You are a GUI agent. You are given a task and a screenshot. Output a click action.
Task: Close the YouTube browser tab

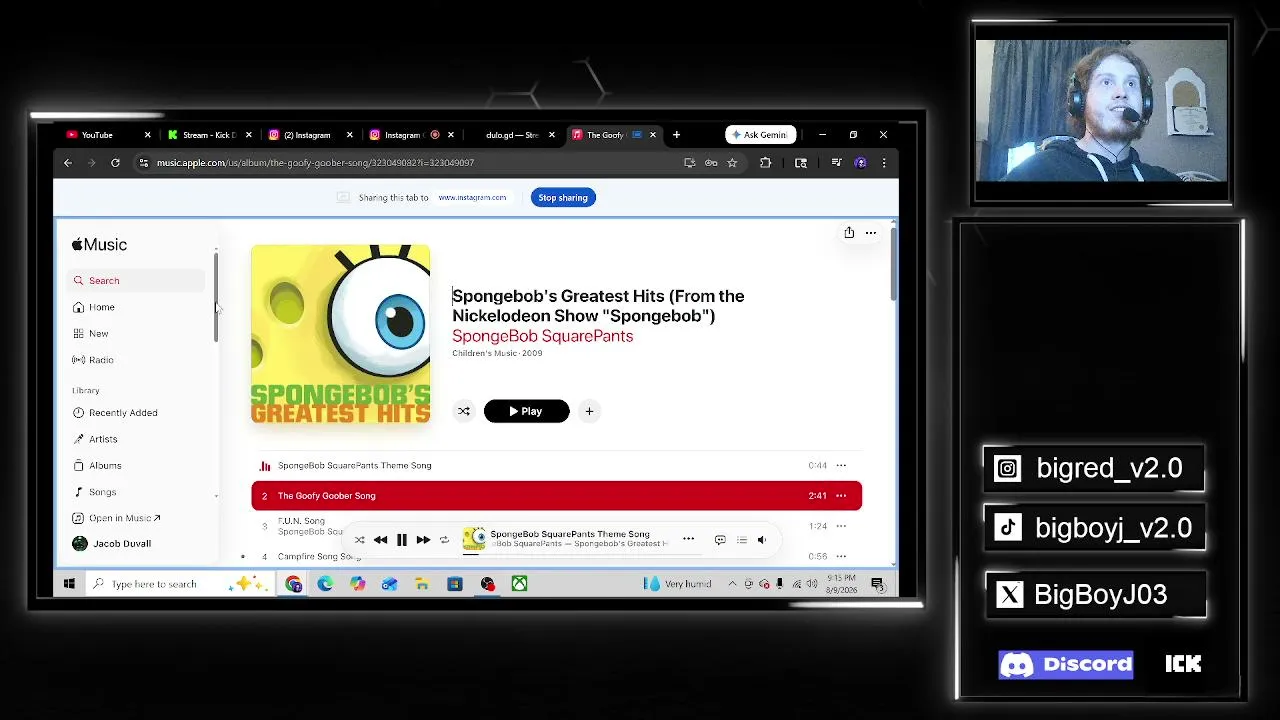(148, 135)
